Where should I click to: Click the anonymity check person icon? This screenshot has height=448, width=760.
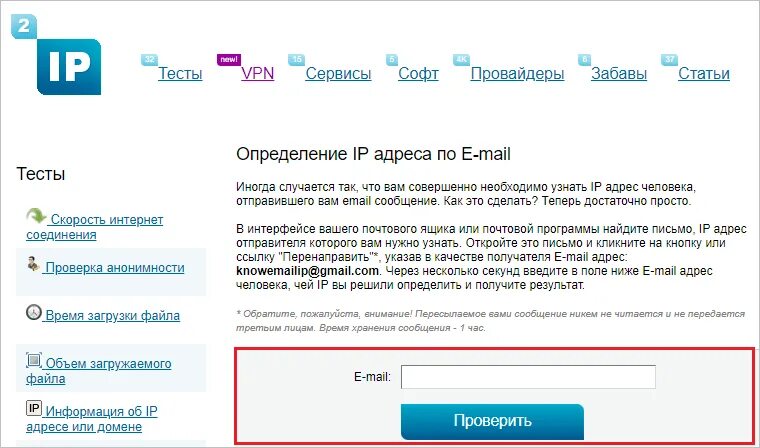[33, 264]
